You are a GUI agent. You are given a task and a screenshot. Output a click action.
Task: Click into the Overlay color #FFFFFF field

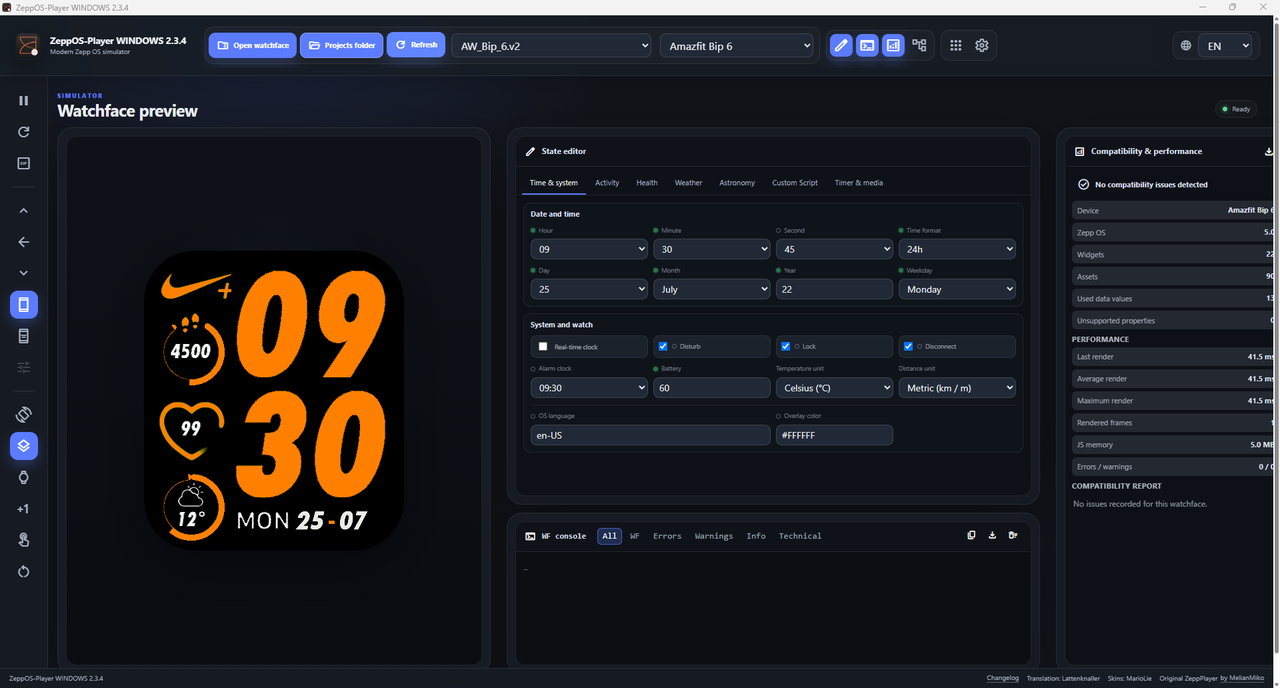(834, 435)
